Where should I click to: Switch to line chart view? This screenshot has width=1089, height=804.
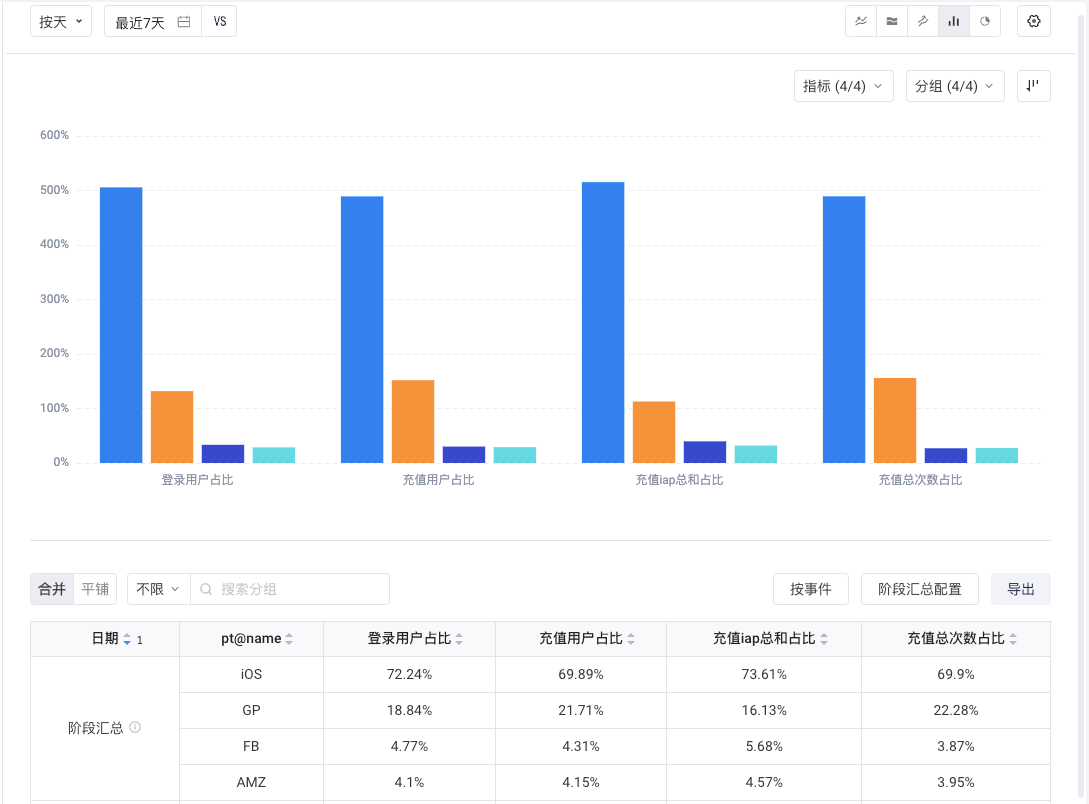[861, 21]
